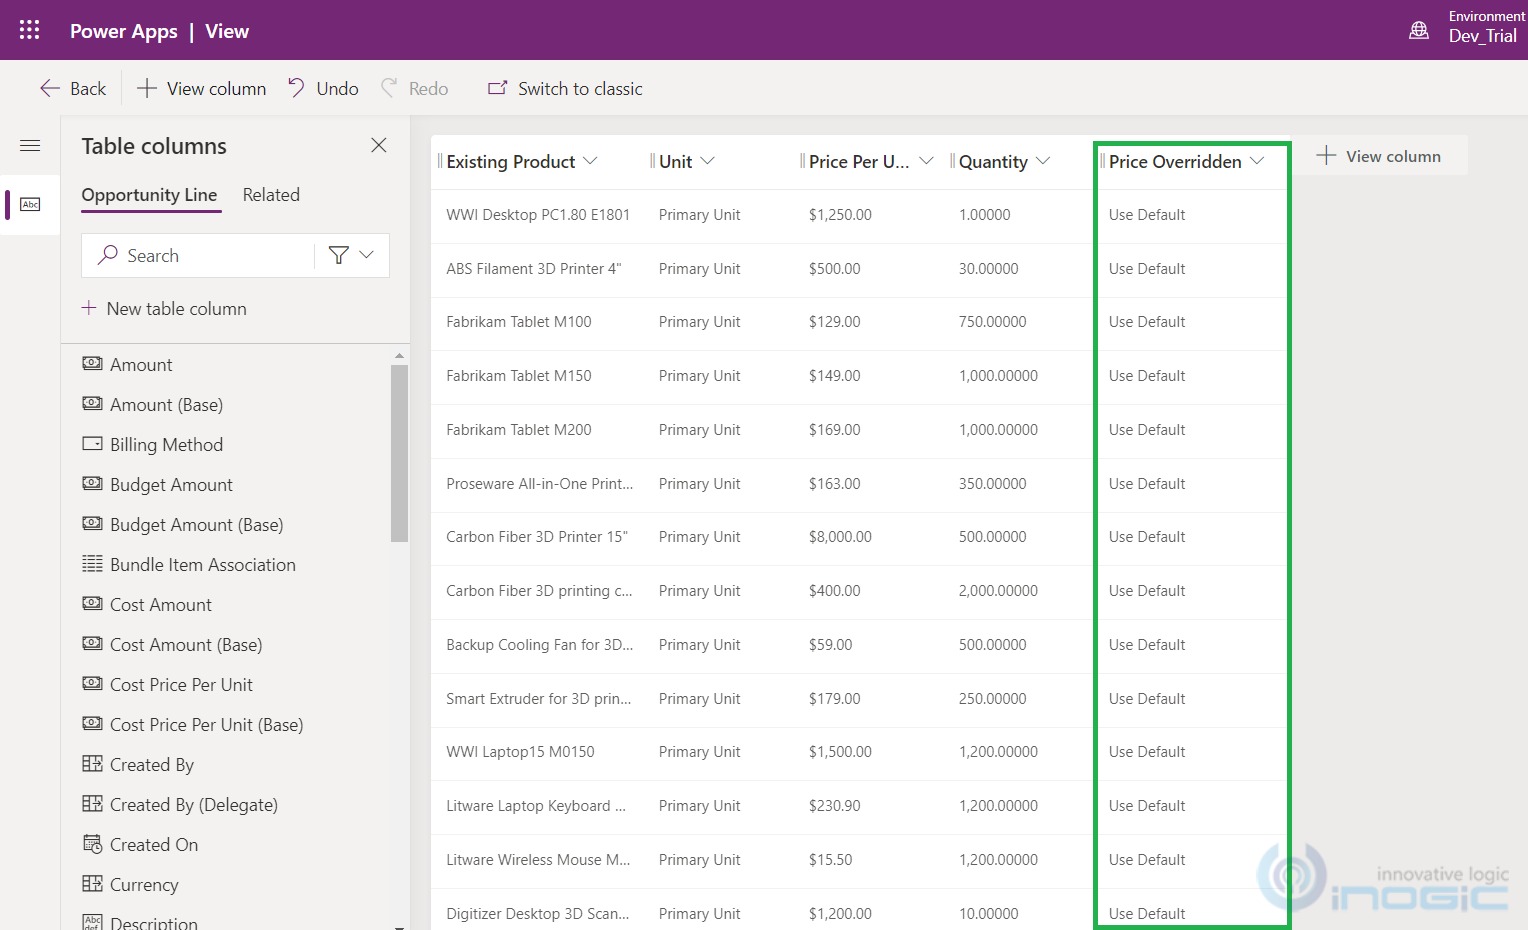Switch to the Related tab

[x=271, y=195]
